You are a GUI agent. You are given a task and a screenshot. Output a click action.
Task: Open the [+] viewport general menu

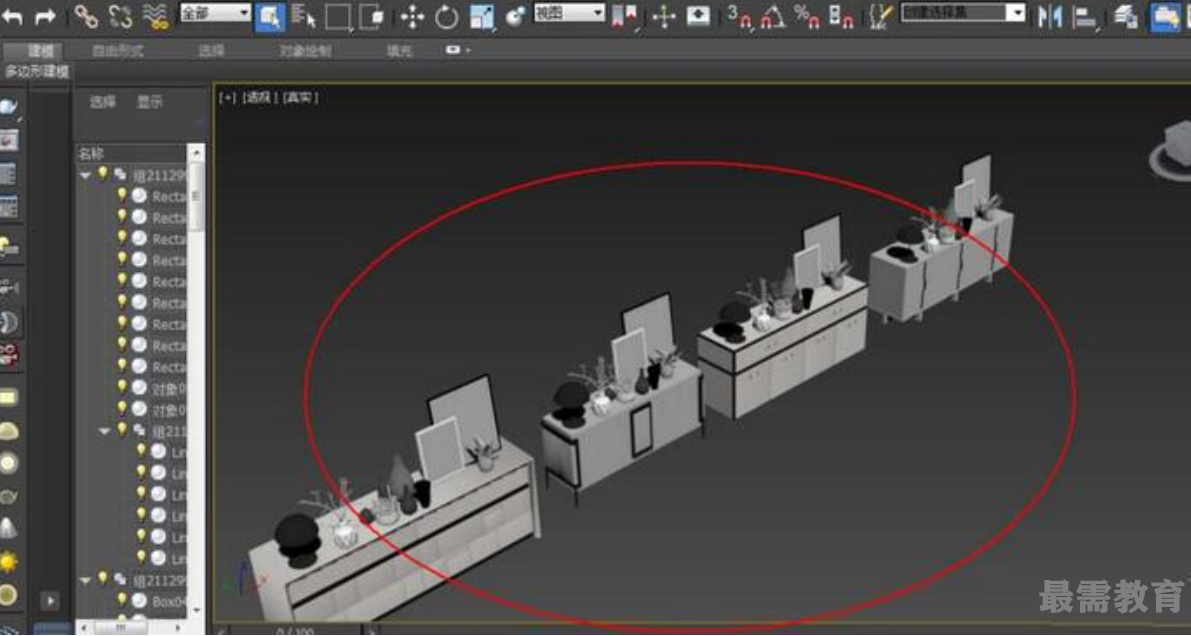click(x=227, y=97)
